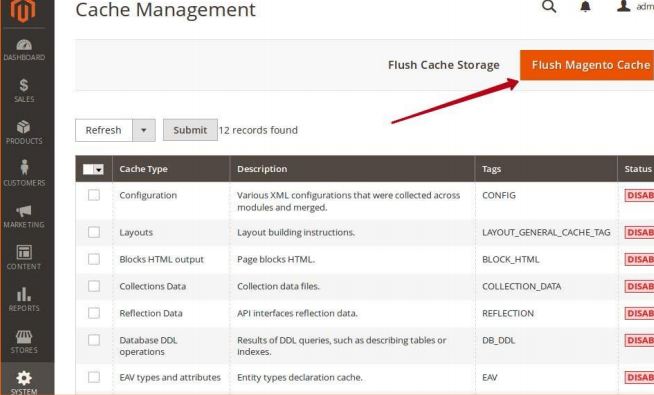
Task: Open the admin user account icon
Action: click(x=624, y=6)
